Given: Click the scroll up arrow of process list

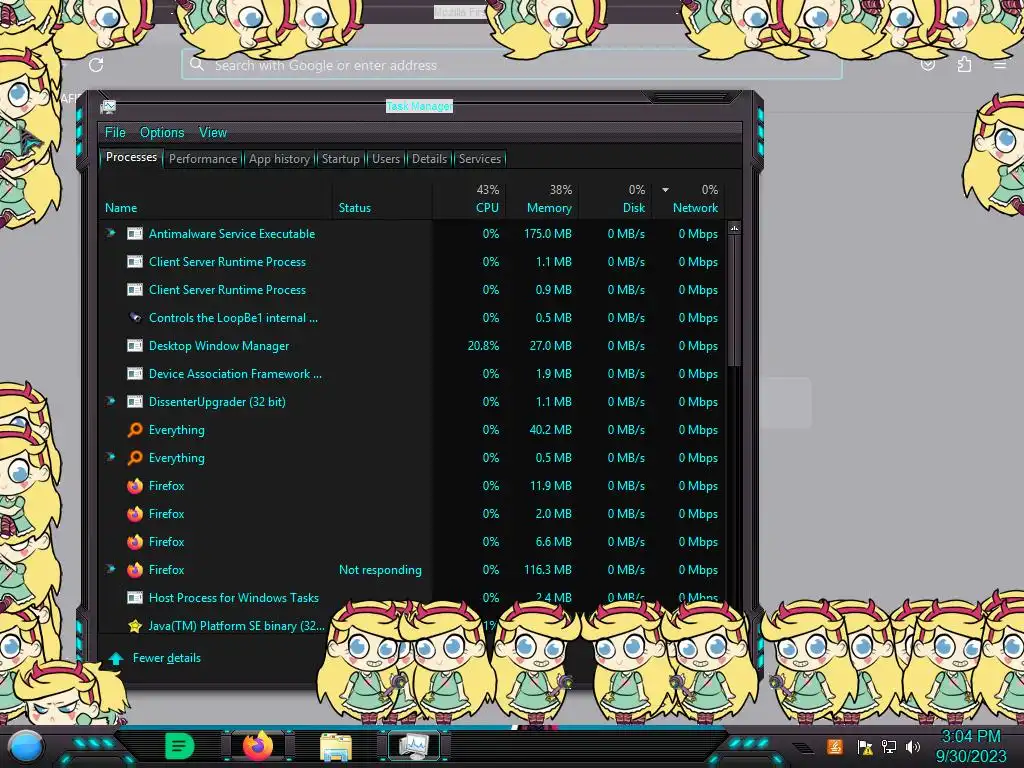Looking at the screenshot, I should point(734,229).
